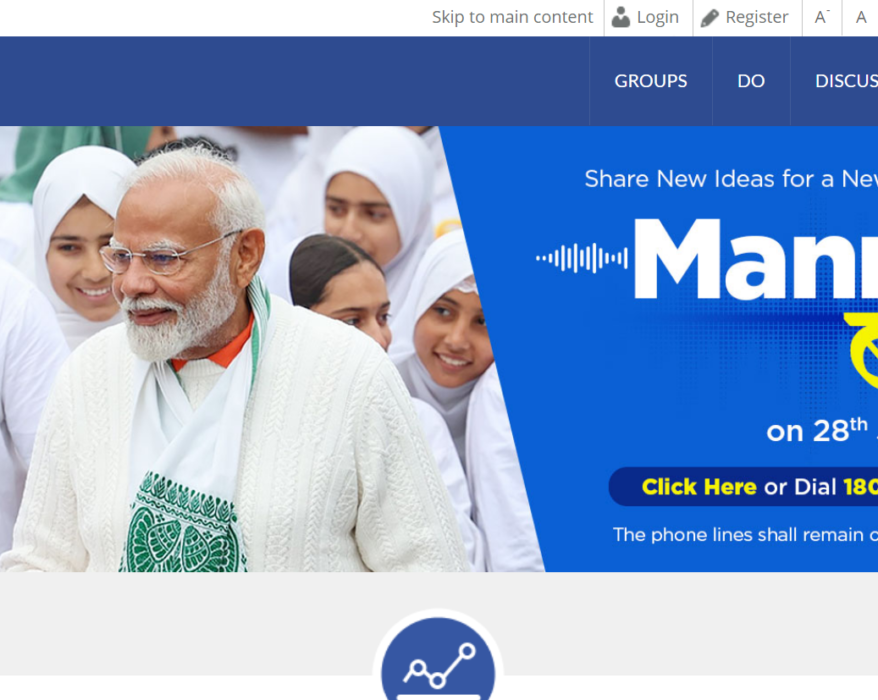This screenshot has width=878, height=700.
Task: Decrease font size with A- button
Action: (x=822, y=17)
